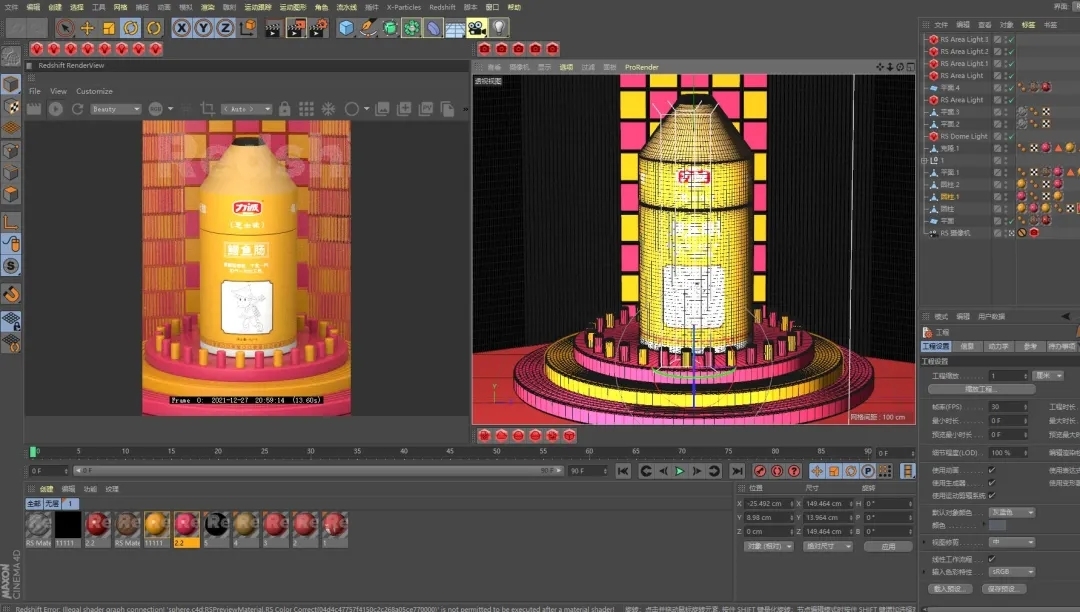
Task: Select the Move tool in top toolbar
Action: coord(87,28)
